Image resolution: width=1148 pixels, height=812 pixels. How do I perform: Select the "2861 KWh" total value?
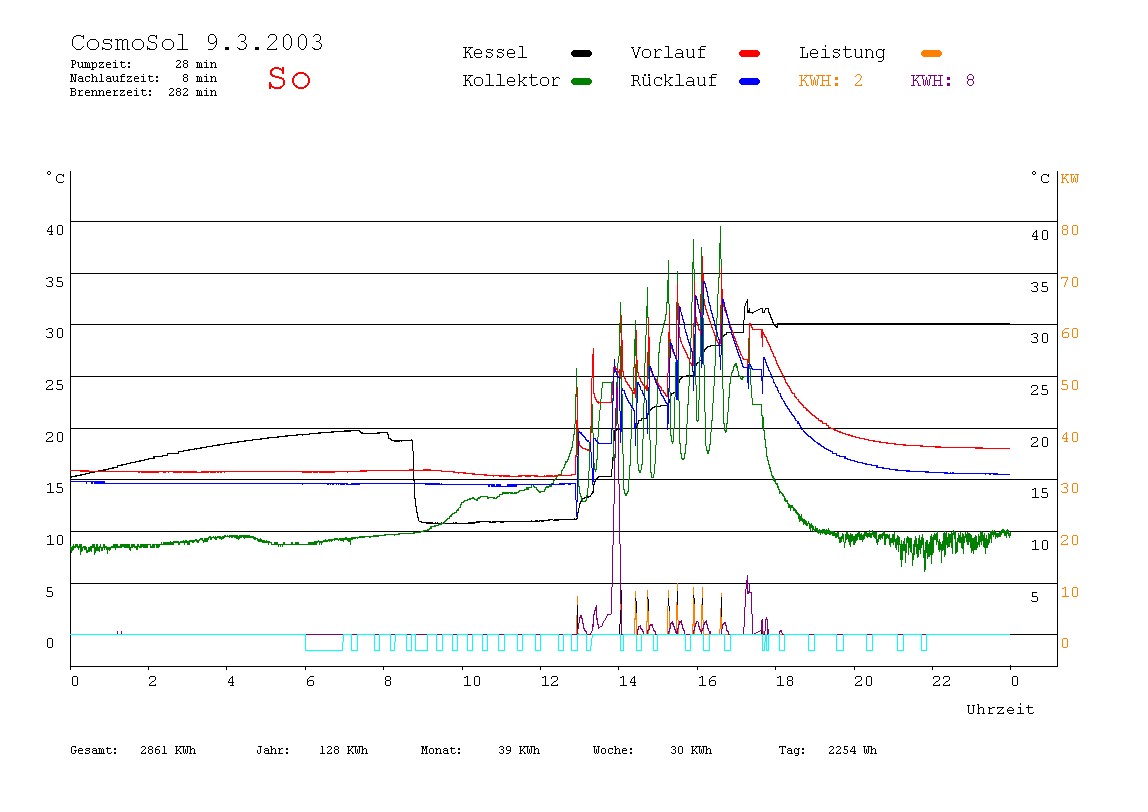coord(168,750)
